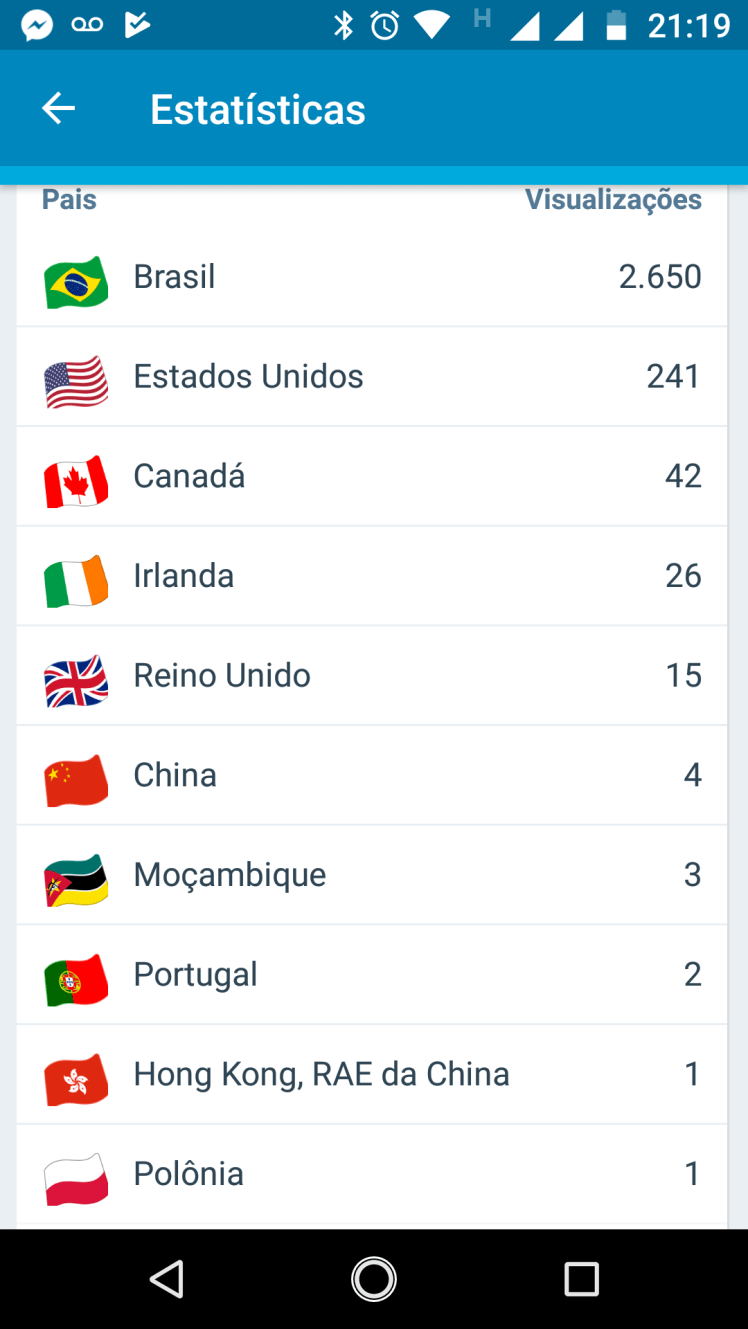Image resolution: width=748 pixels, height=1329 pixels.
Task: Tap the Messenger notification icon
Action: click(37, 25)
